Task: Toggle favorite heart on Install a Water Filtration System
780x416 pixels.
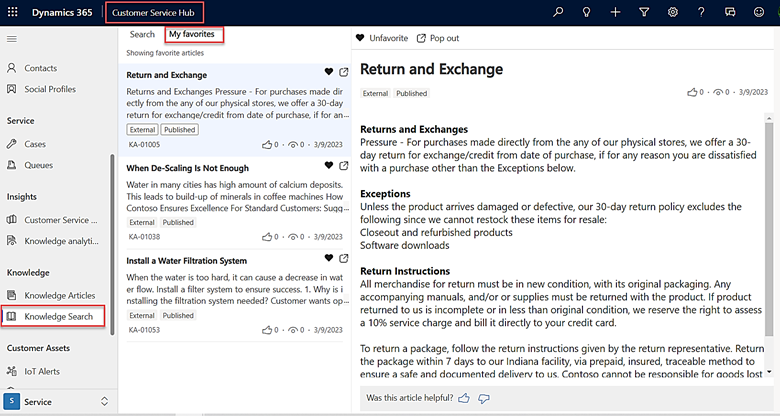Action: tap(329, 258)
